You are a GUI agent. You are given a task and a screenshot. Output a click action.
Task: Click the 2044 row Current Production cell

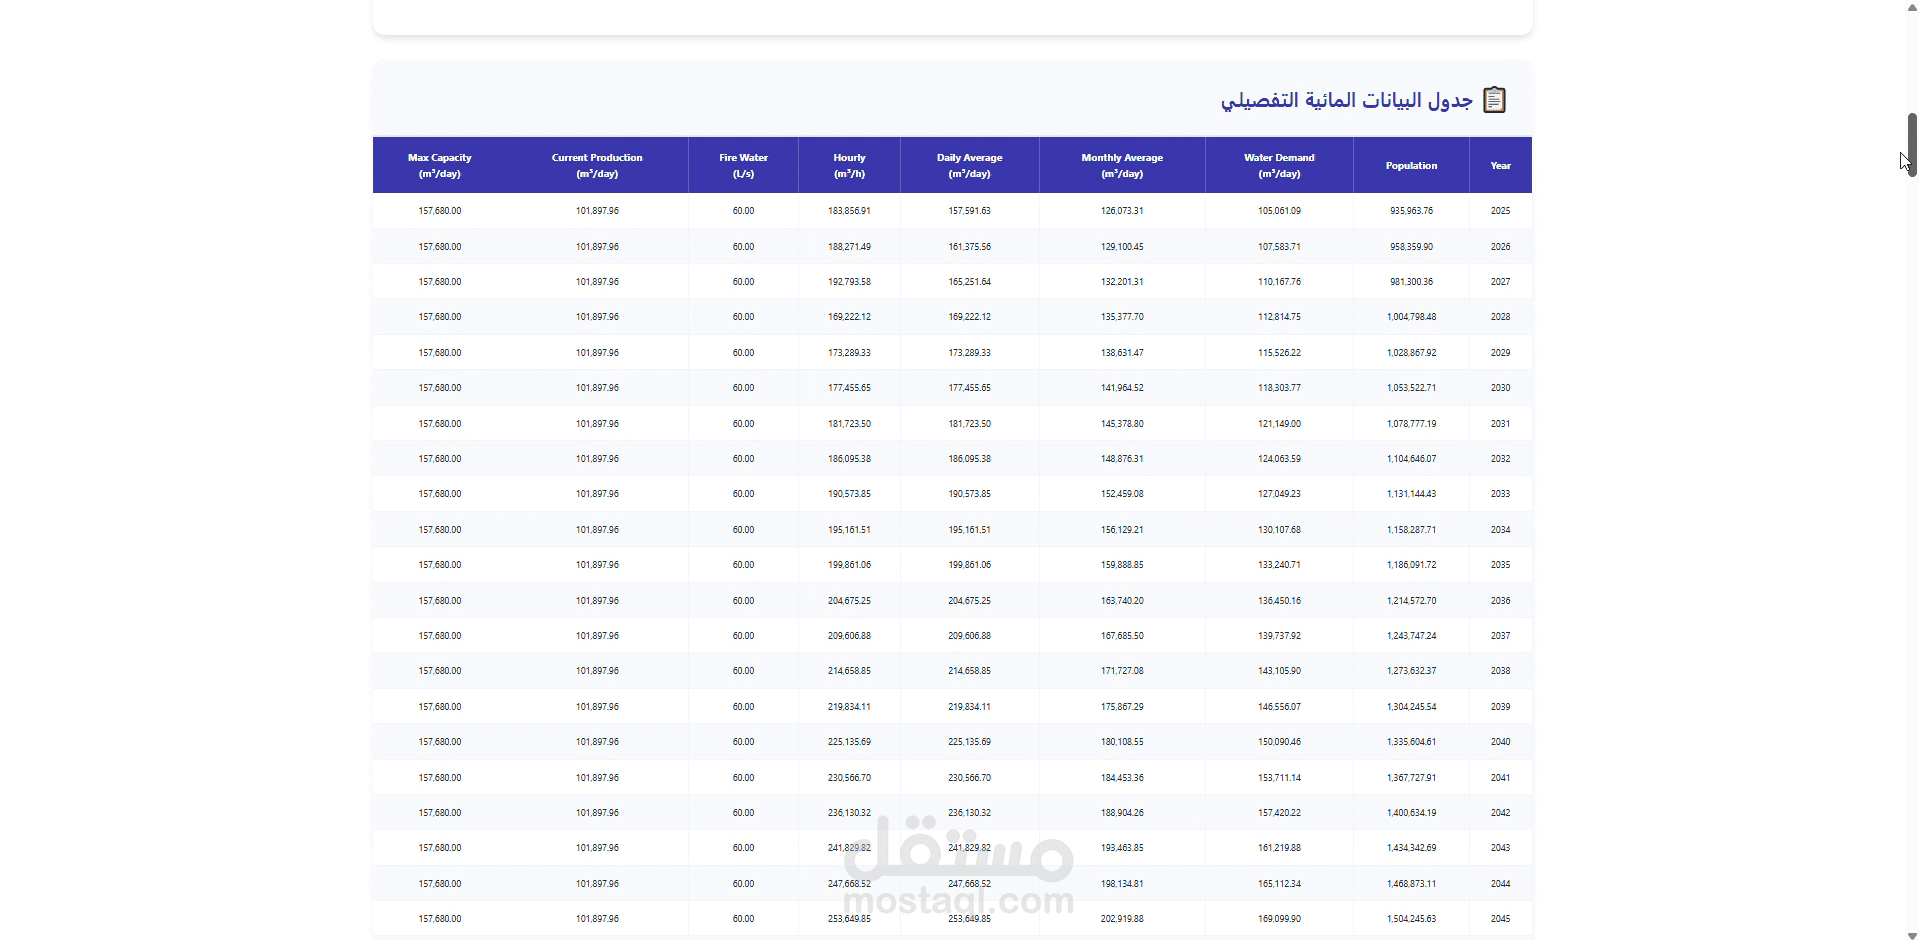tap(597, 884)
